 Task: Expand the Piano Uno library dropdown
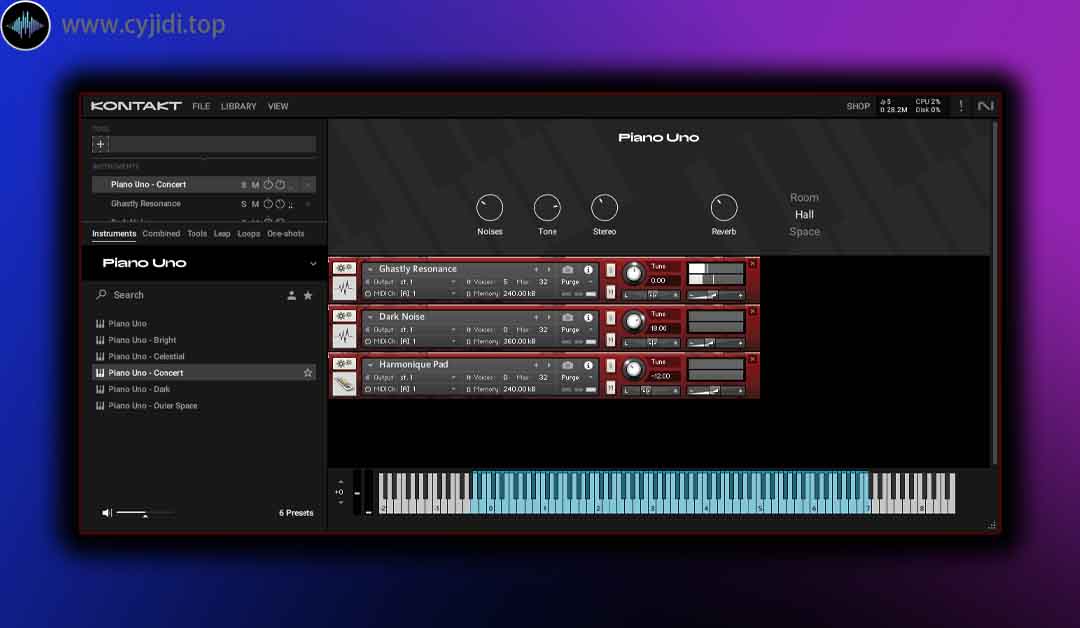tap(313, 263)
